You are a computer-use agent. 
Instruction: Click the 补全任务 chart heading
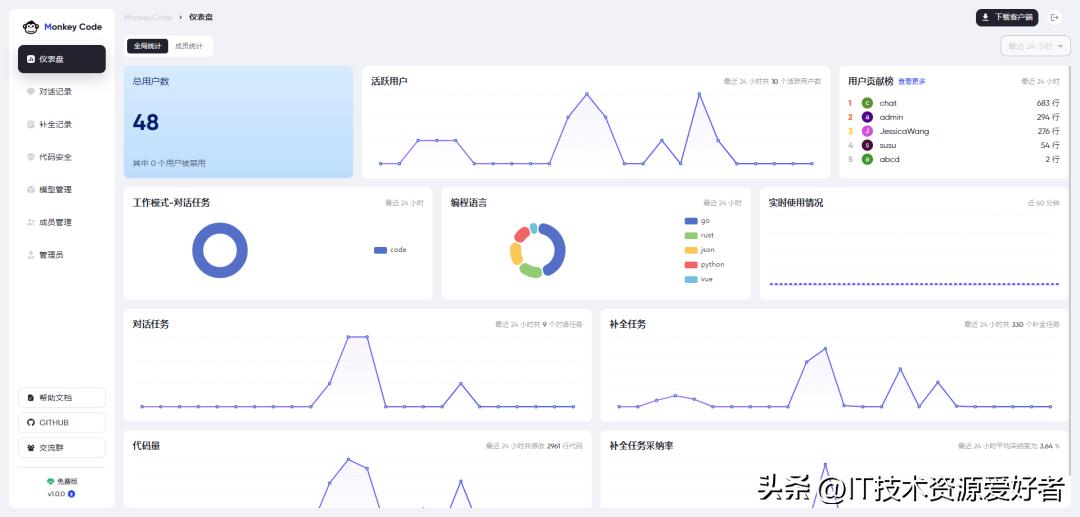coord(627,324)
